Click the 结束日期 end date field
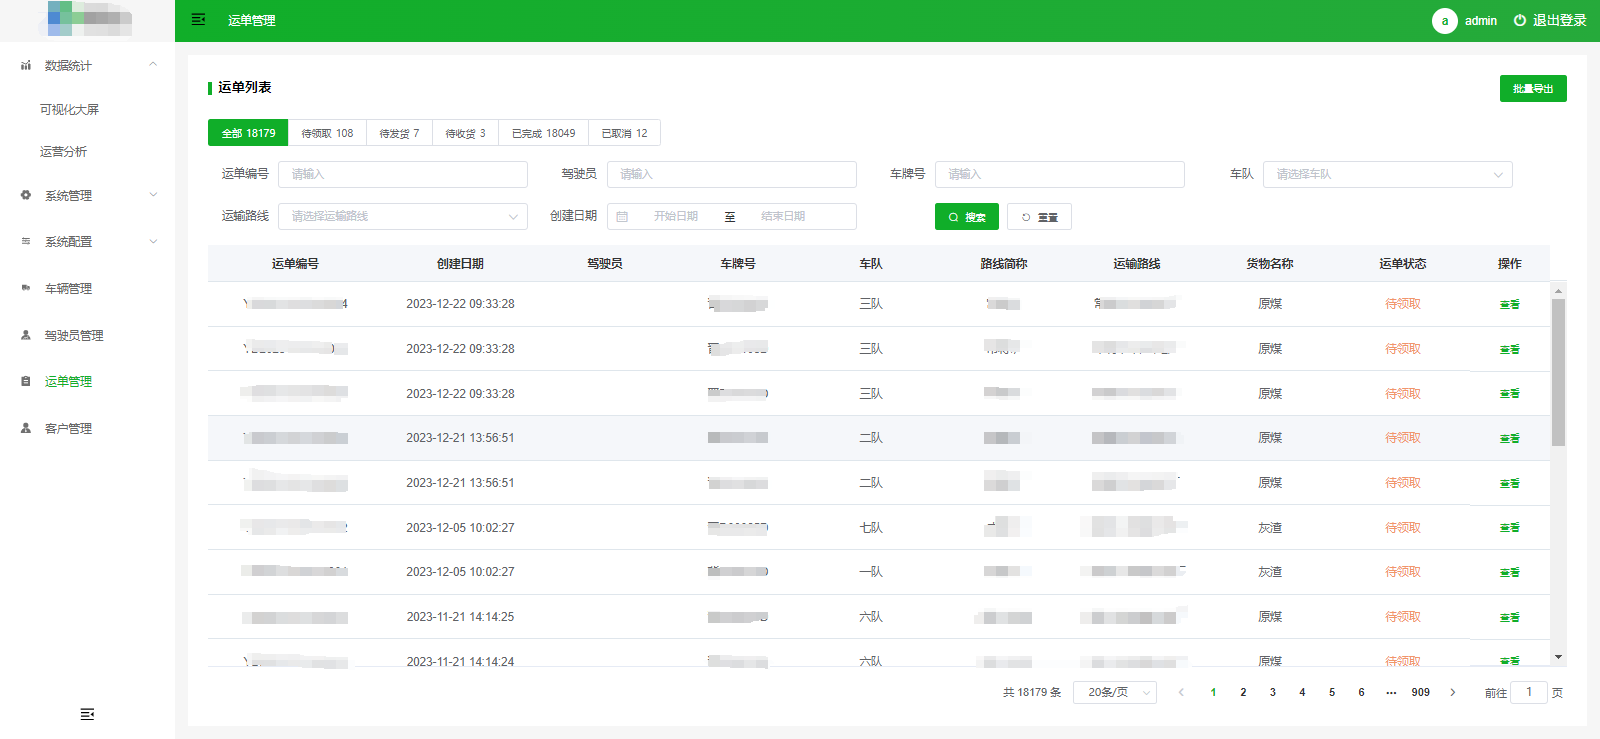Viewport: 1600px width, 739px height. tap(783, 216)
